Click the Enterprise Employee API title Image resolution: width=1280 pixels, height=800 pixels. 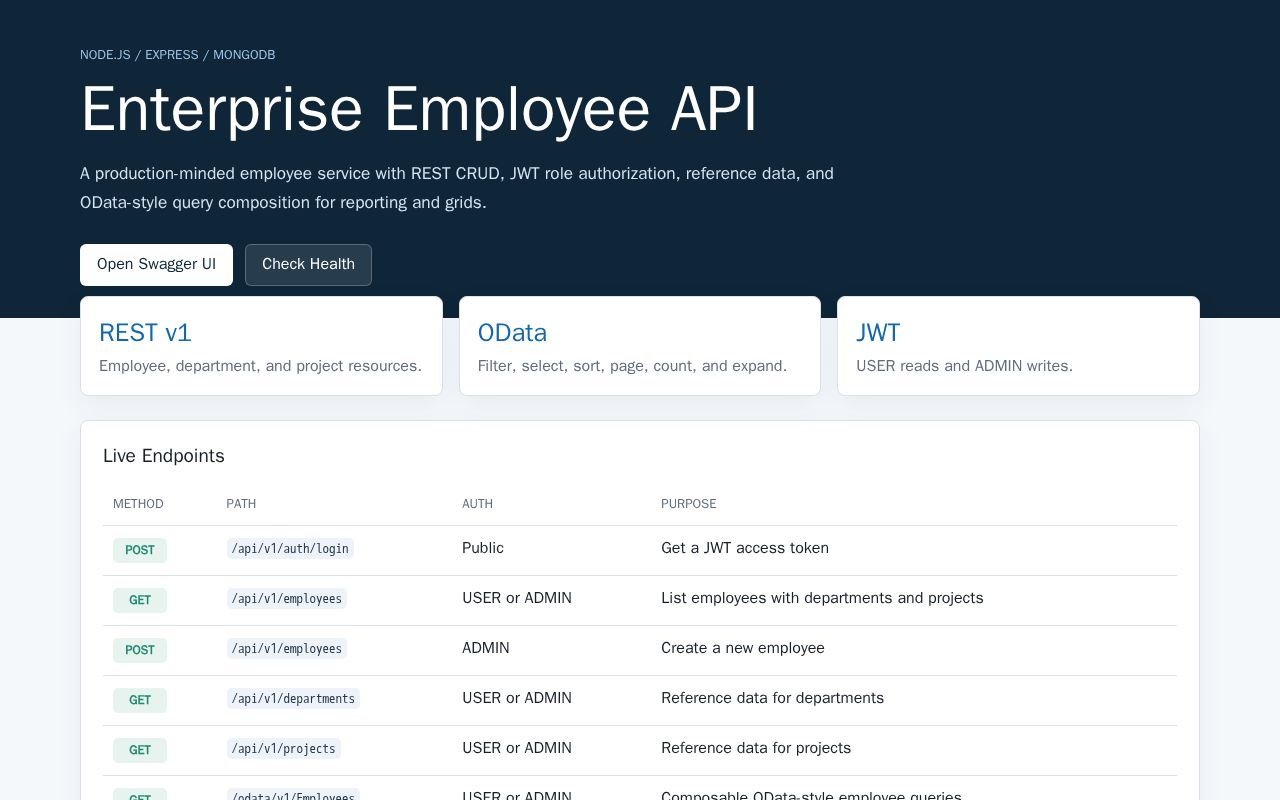coord(419,109)
